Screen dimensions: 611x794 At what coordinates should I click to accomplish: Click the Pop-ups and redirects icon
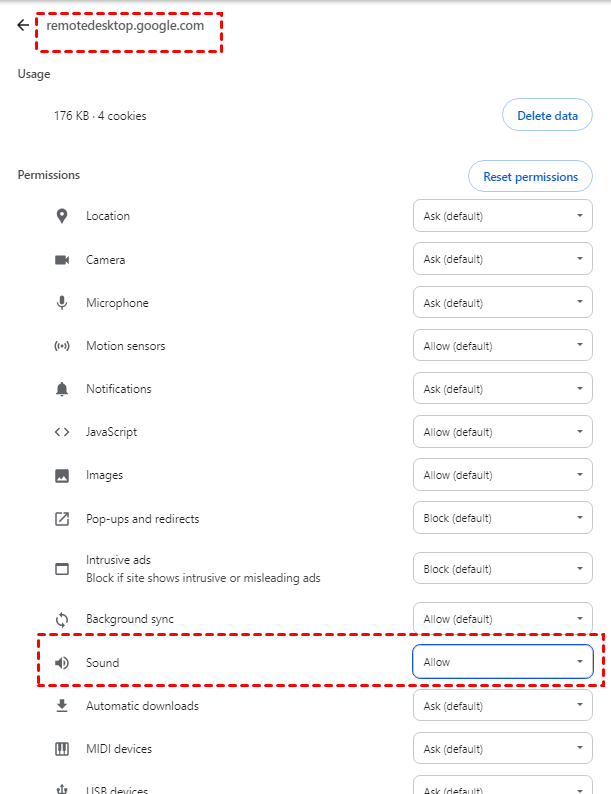(62, 519)
